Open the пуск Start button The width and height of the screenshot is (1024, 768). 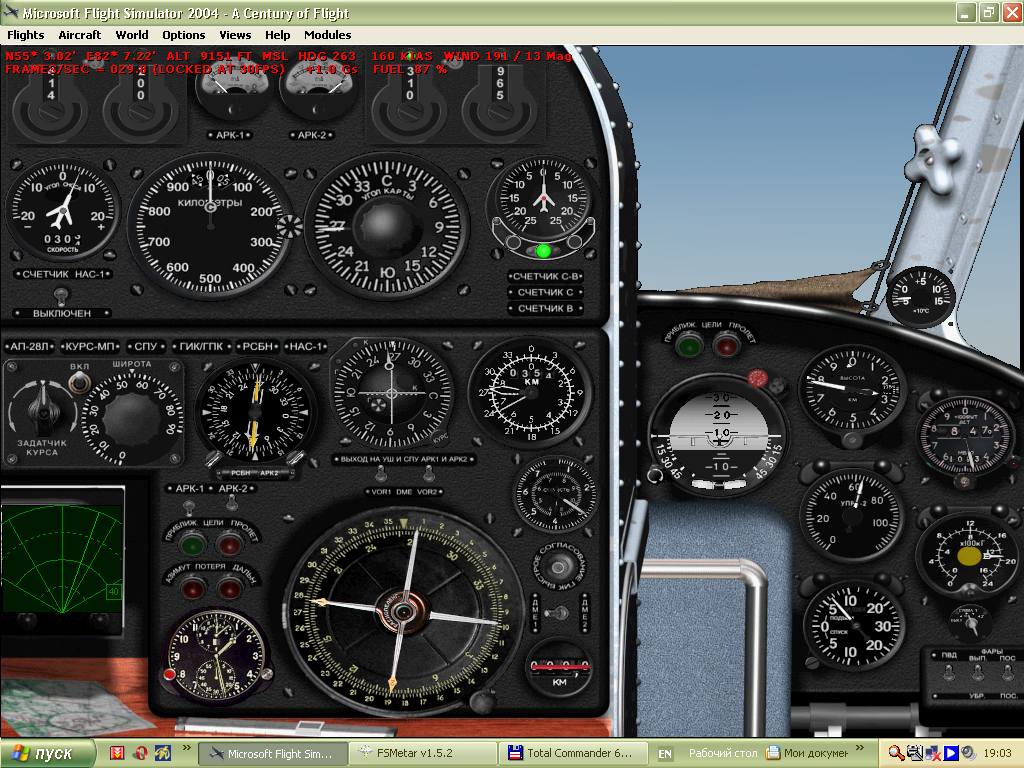pyautogui.click(x=47, y=754)
